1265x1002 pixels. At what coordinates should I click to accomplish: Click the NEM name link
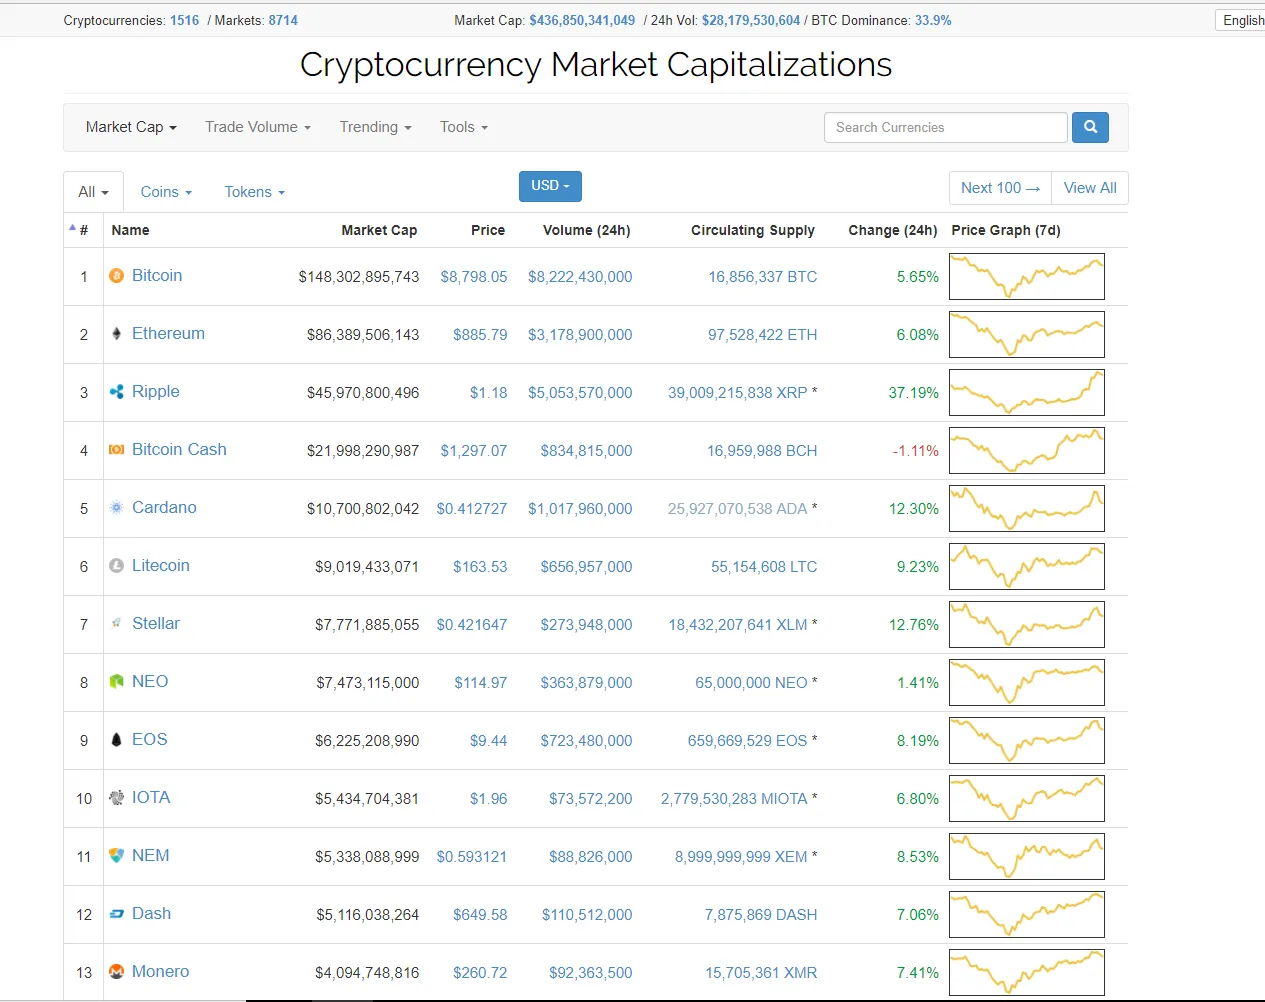[x=151, y=856]
